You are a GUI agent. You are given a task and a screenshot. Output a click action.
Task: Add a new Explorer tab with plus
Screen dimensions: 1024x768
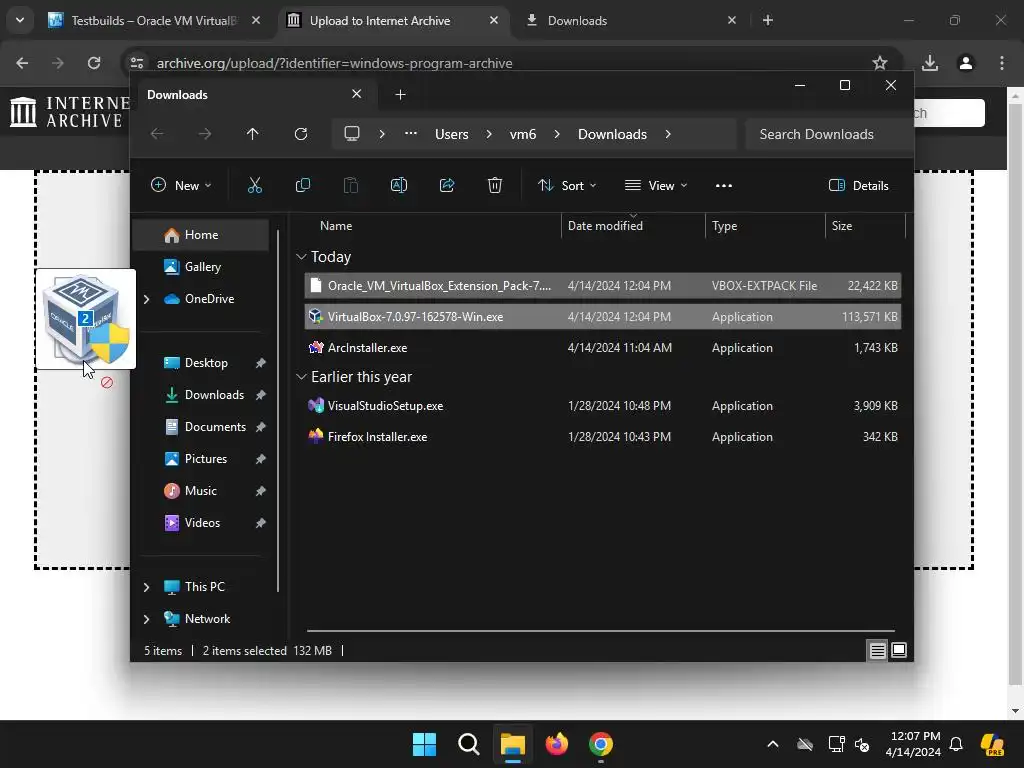(x=400, y=95)
